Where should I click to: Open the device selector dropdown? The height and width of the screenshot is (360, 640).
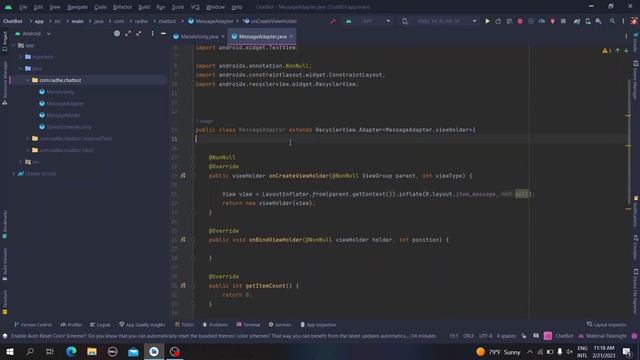pos(440,21)
